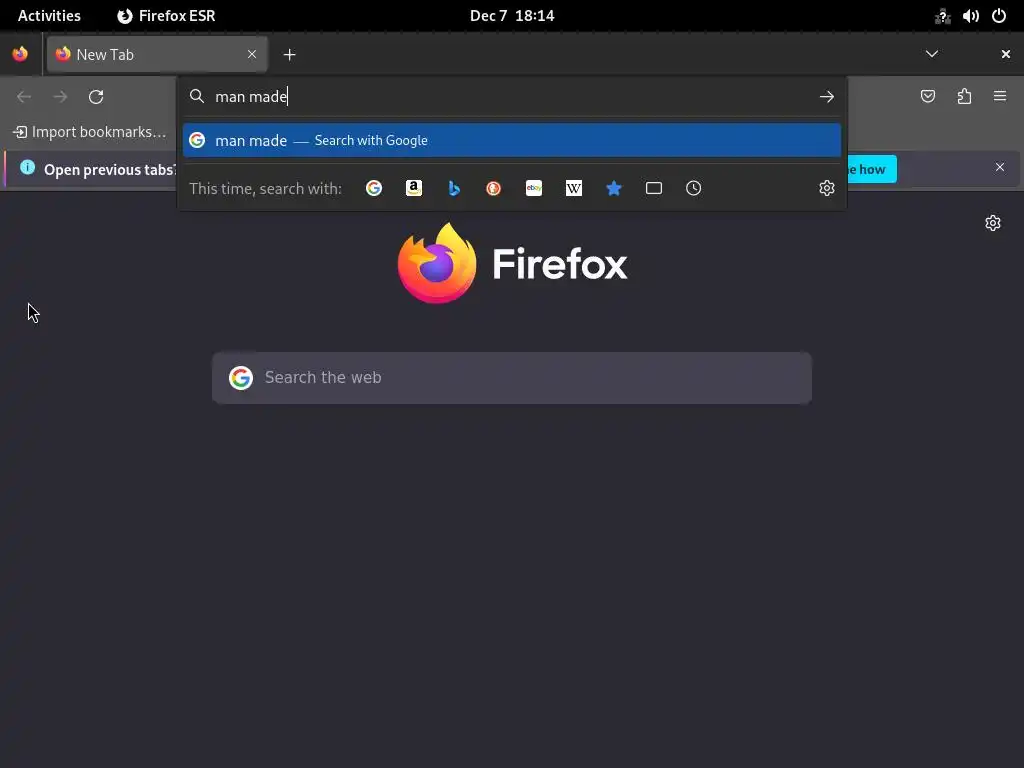Close the New Tab tab

[252, 54]
